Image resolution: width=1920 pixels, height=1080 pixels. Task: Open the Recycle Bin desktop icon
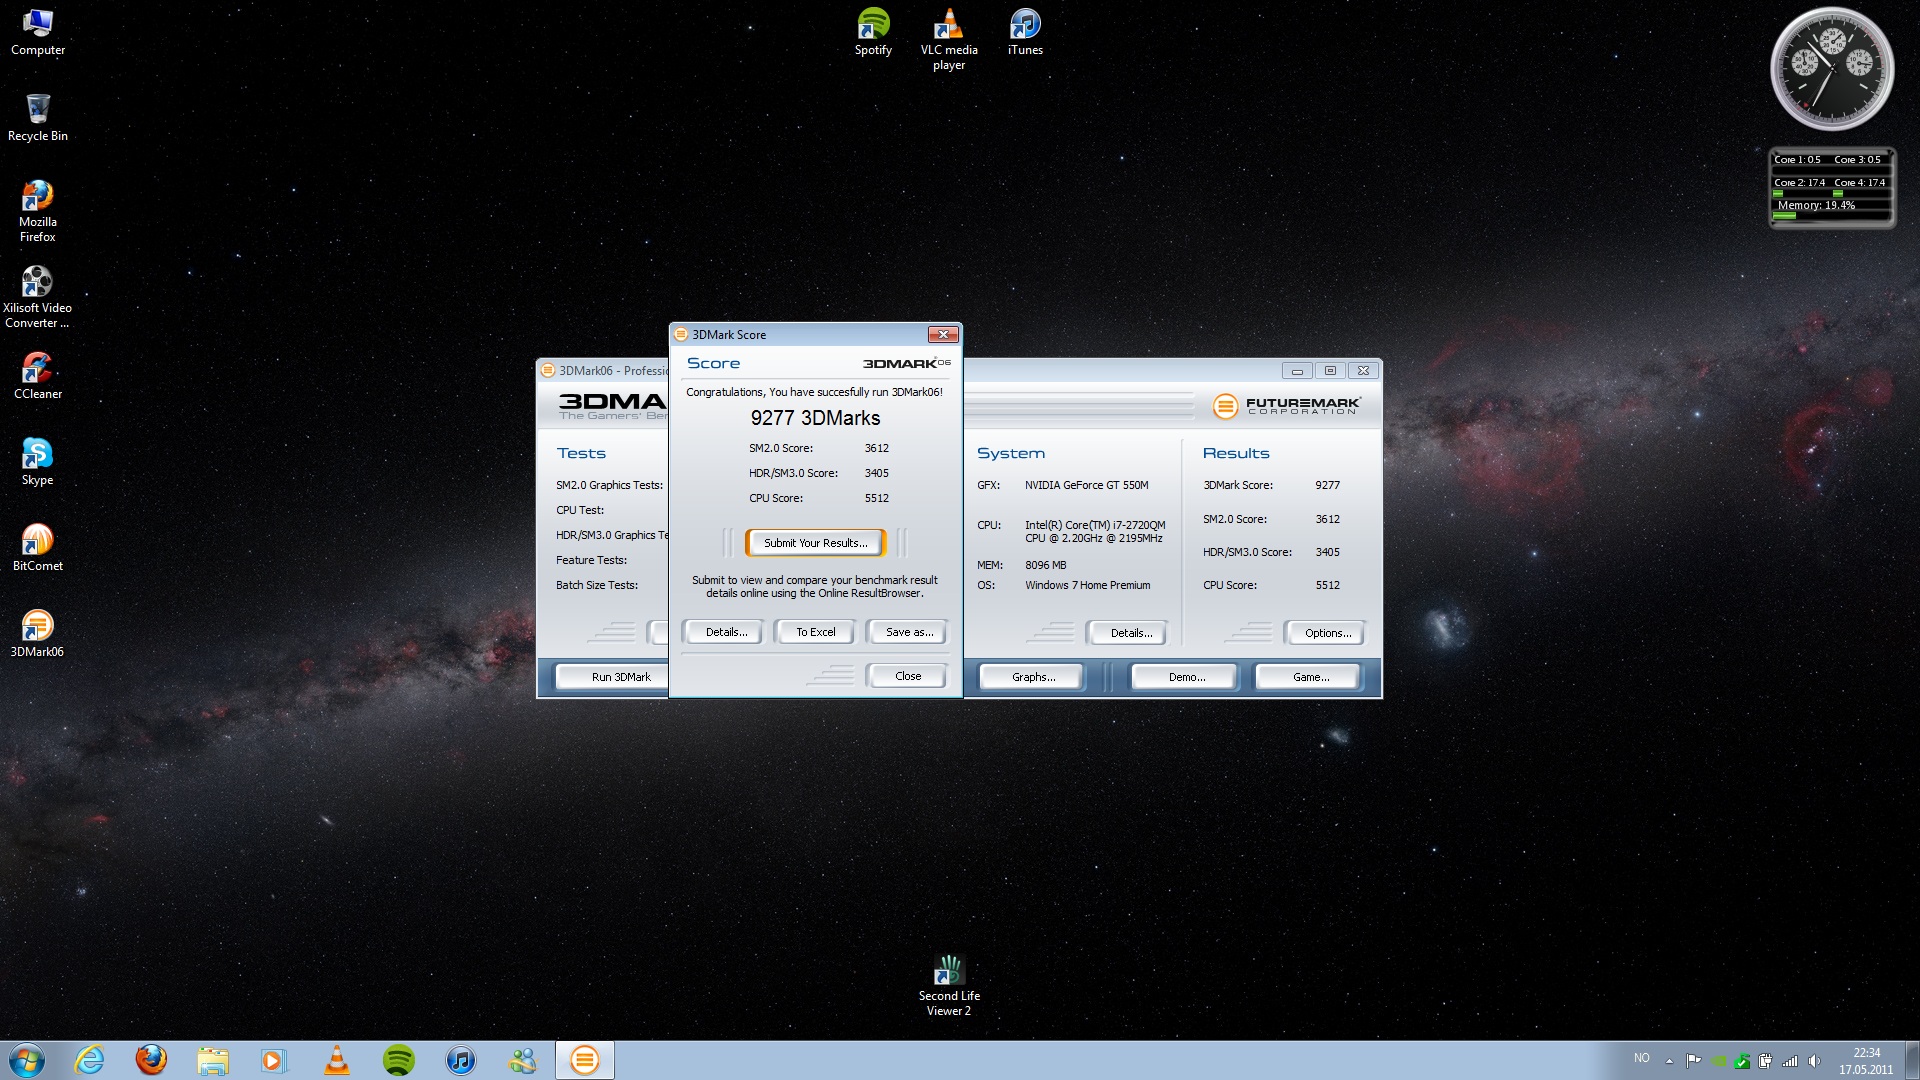[38, 118]
